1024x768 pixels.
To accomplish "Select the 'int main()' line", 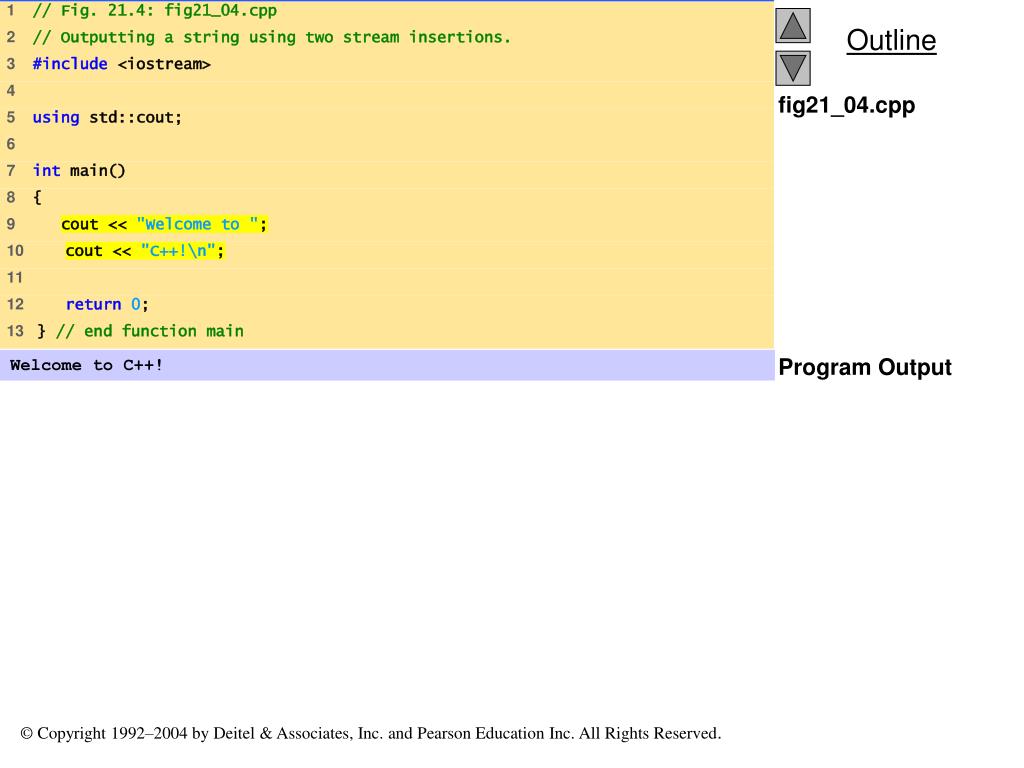I will 79,170.
